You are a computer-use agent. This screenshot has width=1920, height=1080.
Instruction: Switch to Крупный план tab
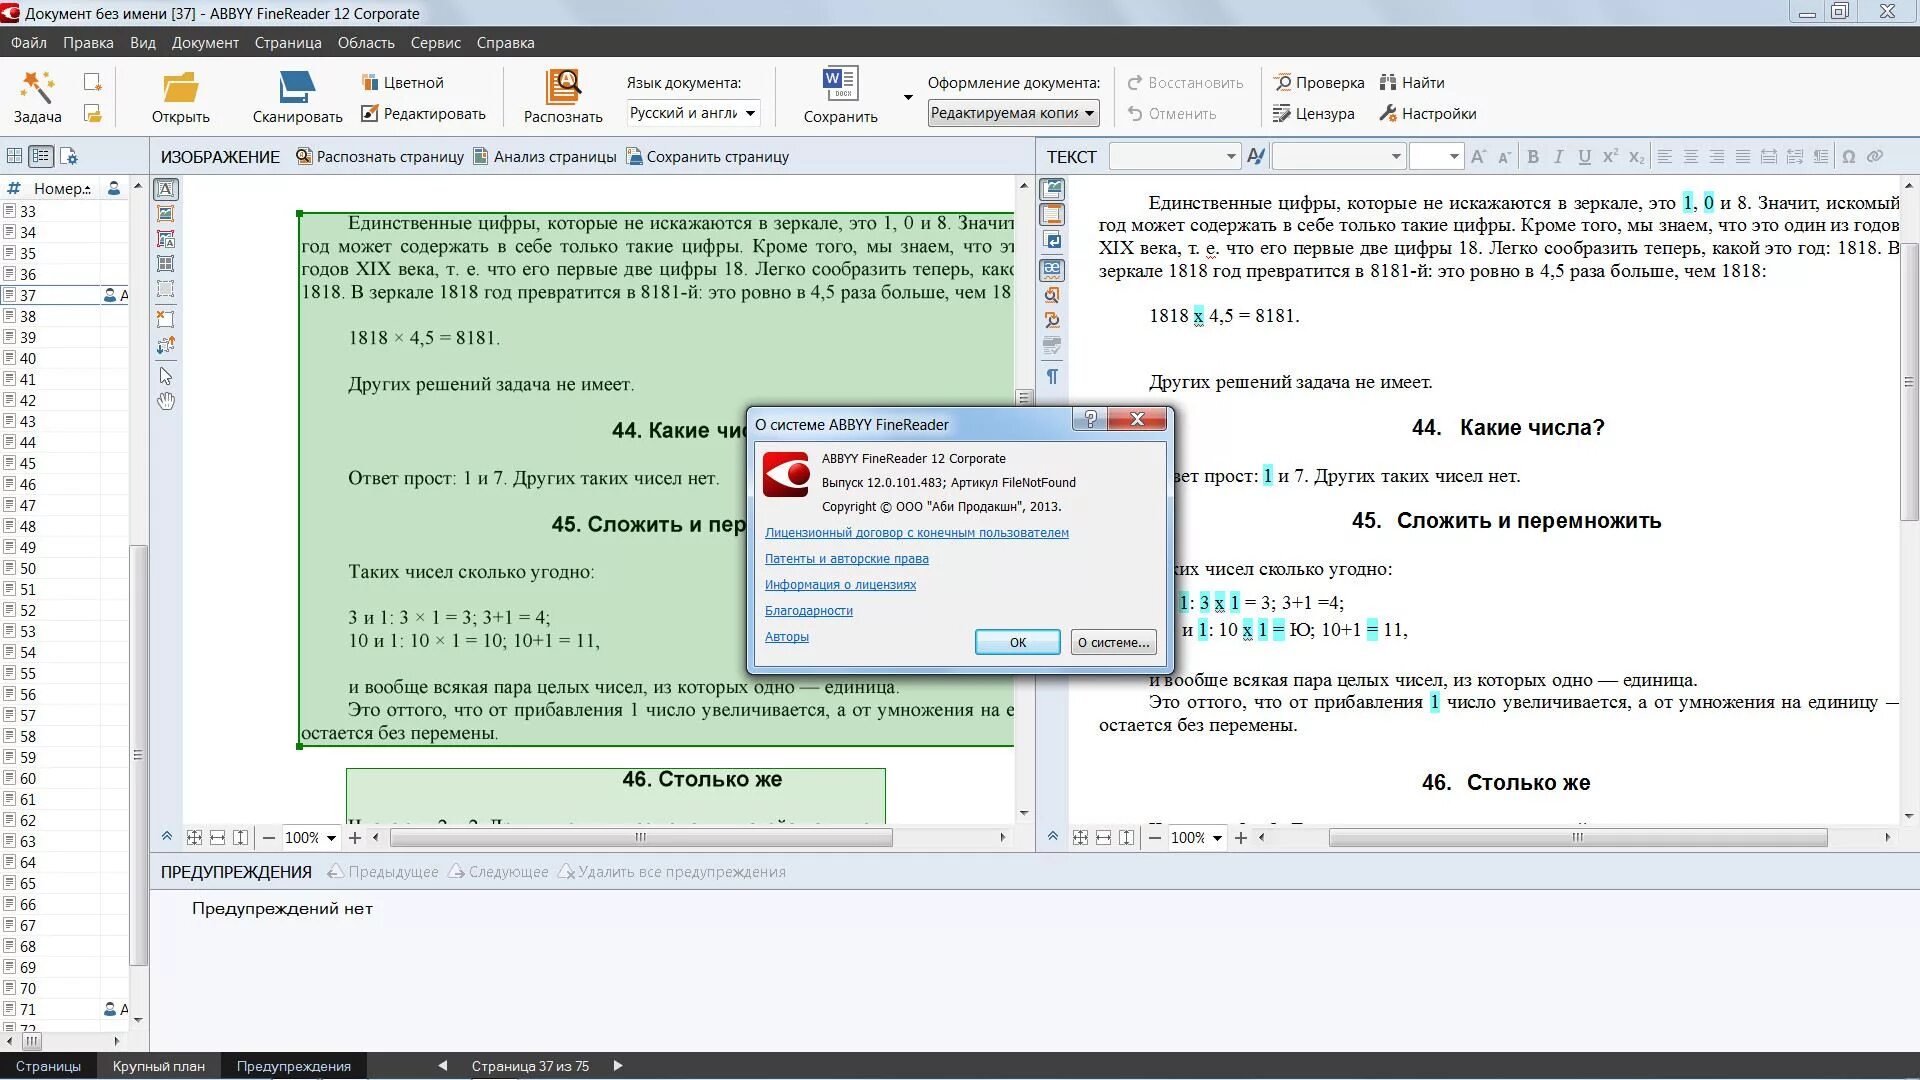click(x=158, y=1066)
